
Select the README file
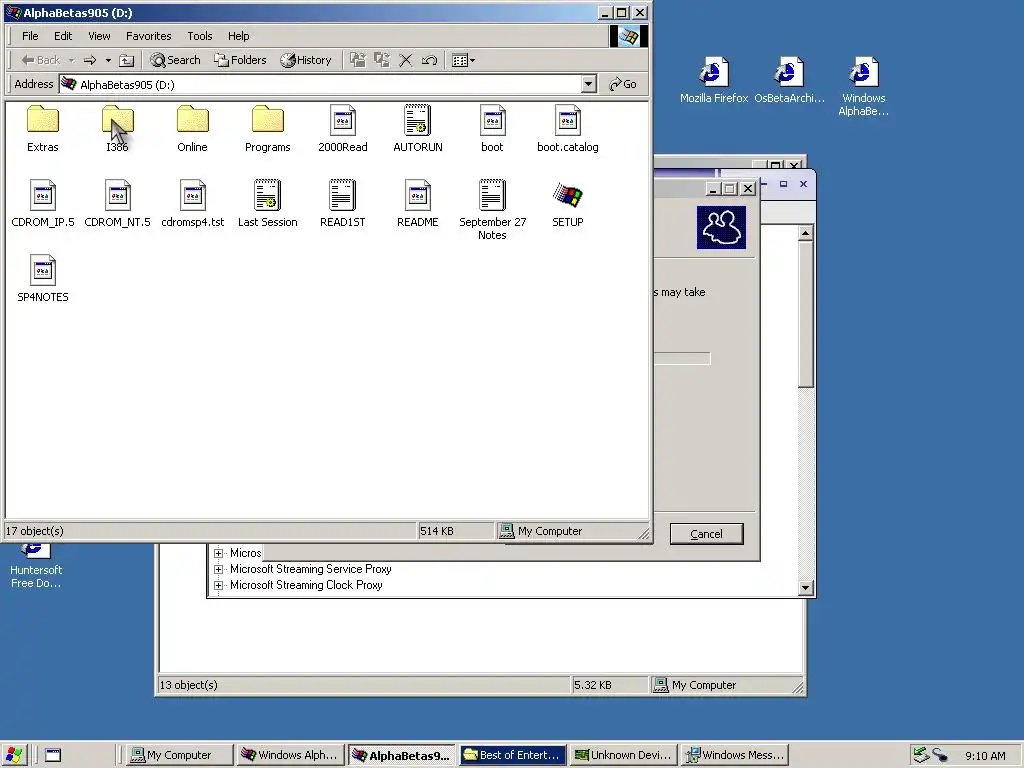418,203
